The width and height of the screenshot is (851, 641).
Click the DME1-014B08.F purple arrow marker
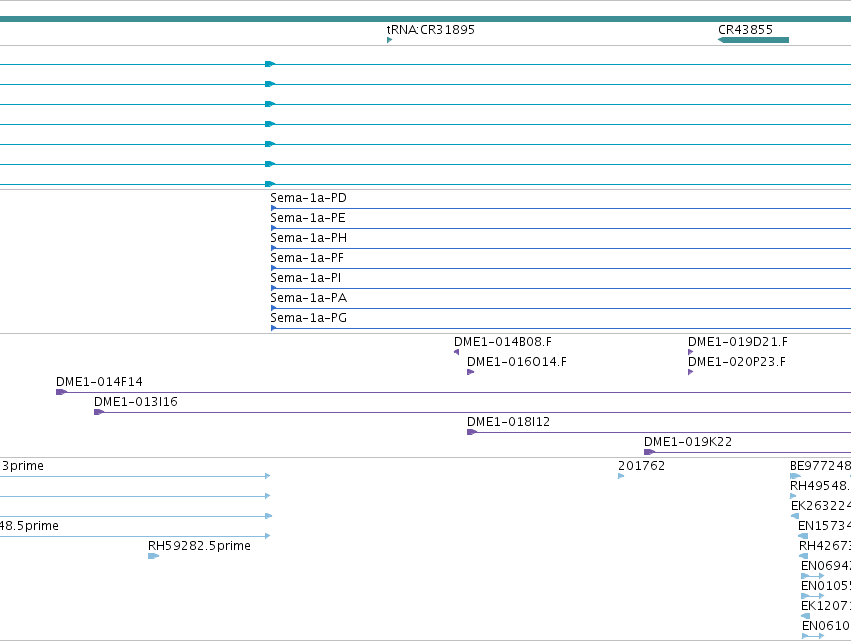pyautogui.click(x=456, y=352)
